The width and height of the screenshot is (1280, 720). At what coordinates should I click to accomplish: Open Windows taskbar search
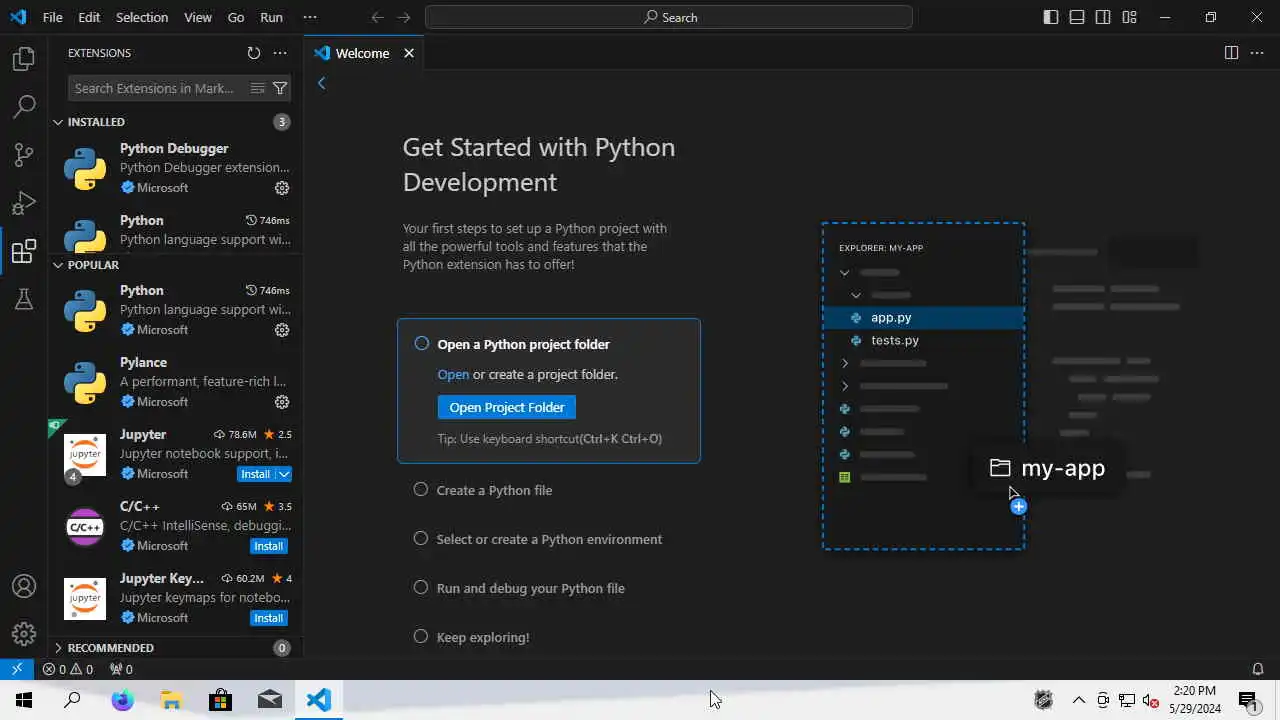pos(72,700)
